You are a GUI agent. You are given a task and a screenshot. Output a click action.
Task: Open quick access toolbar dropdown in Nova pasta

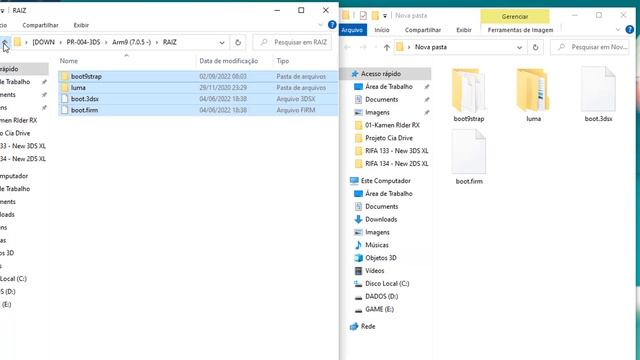(385, 16)
